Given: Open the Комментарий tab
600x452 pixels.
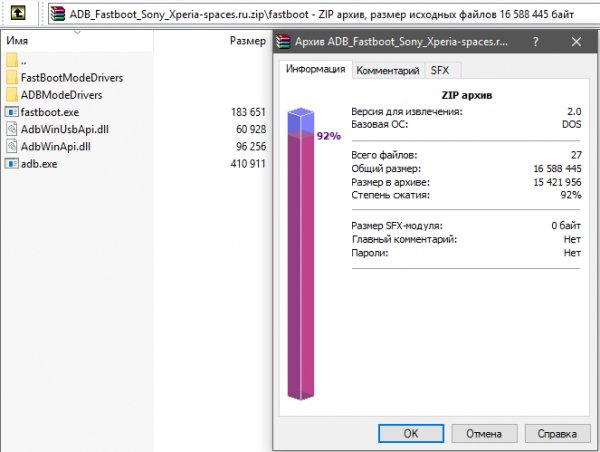Looking at the screenshot, I should coord(388,70).
